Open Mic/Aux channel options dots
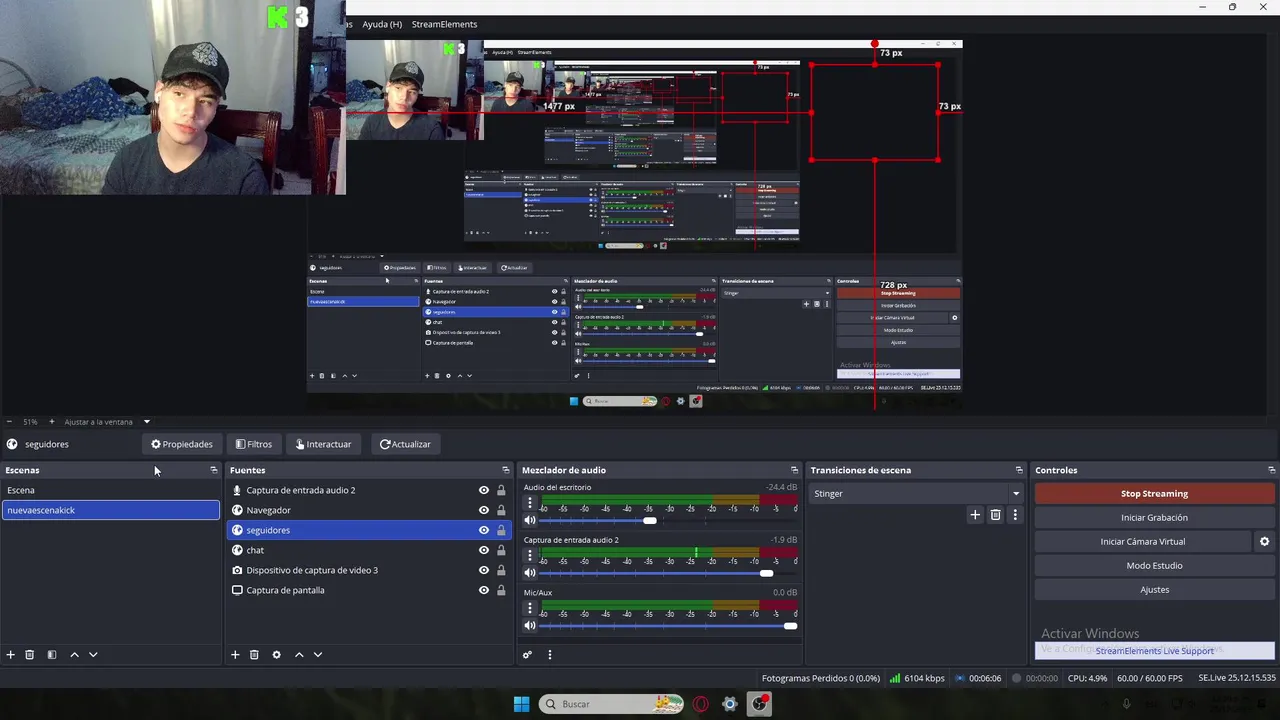Viewport: 1280px width, 720px height. (530, 609)
